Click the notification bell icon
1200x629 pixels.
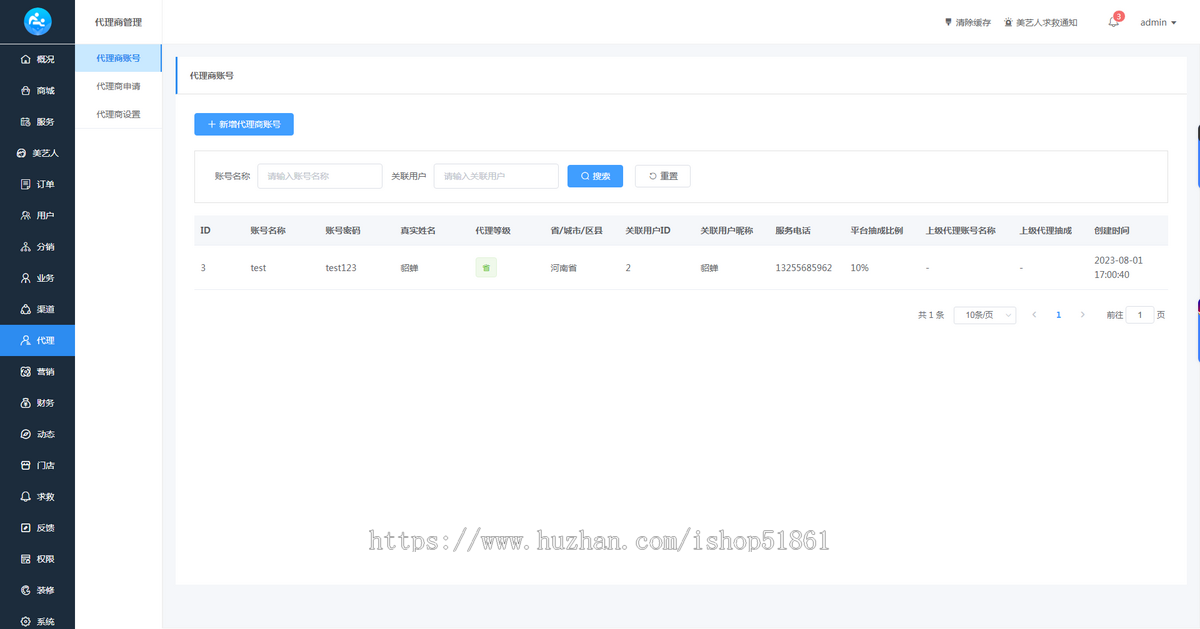pos(1113,22)
